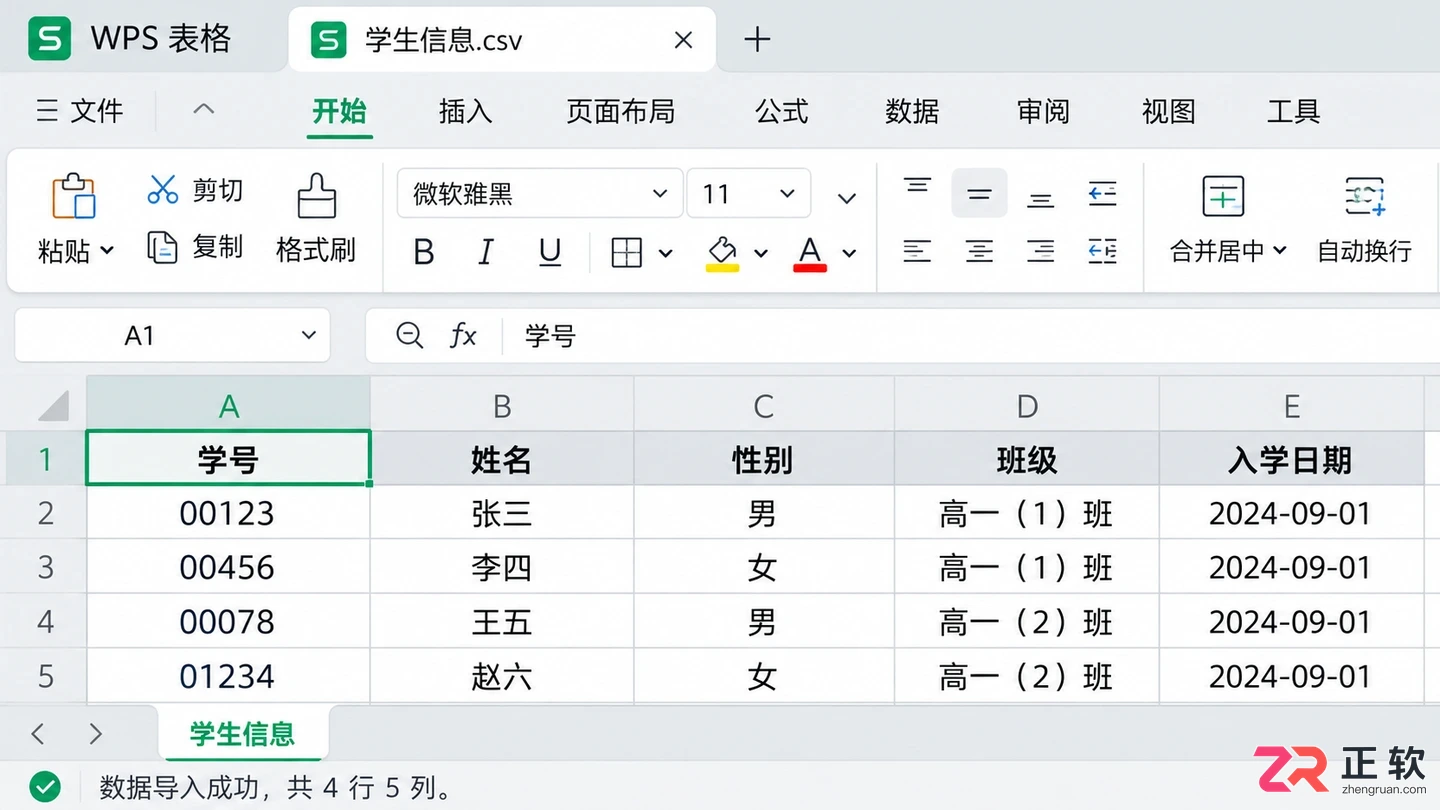The height and width of the screenshot is (810, 1440).
Task: Align text to the right
Action: coord(1041,251)
